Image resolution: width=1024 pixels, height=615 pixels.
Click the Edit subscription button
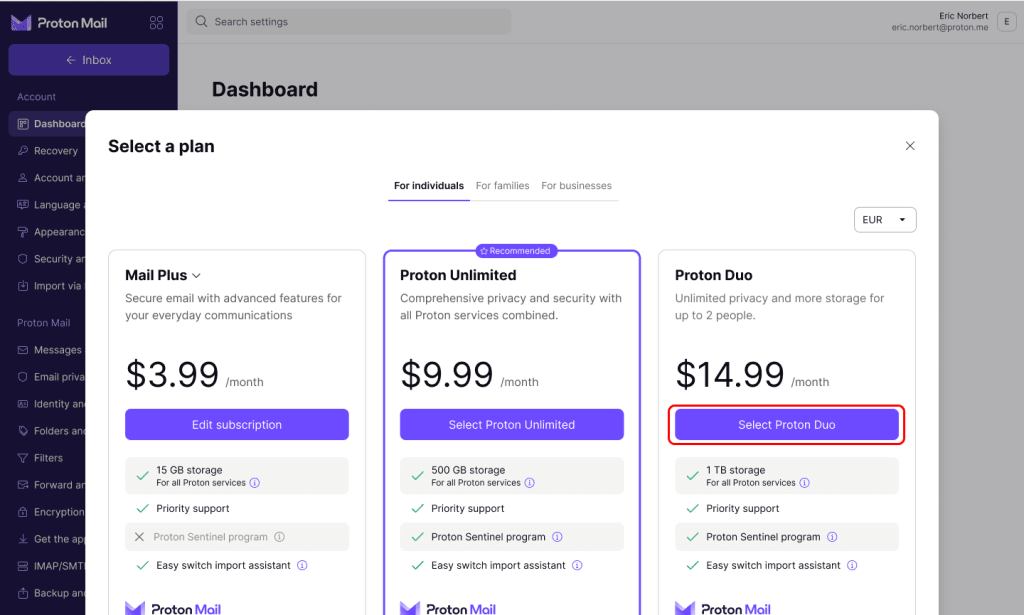(236, 425)
